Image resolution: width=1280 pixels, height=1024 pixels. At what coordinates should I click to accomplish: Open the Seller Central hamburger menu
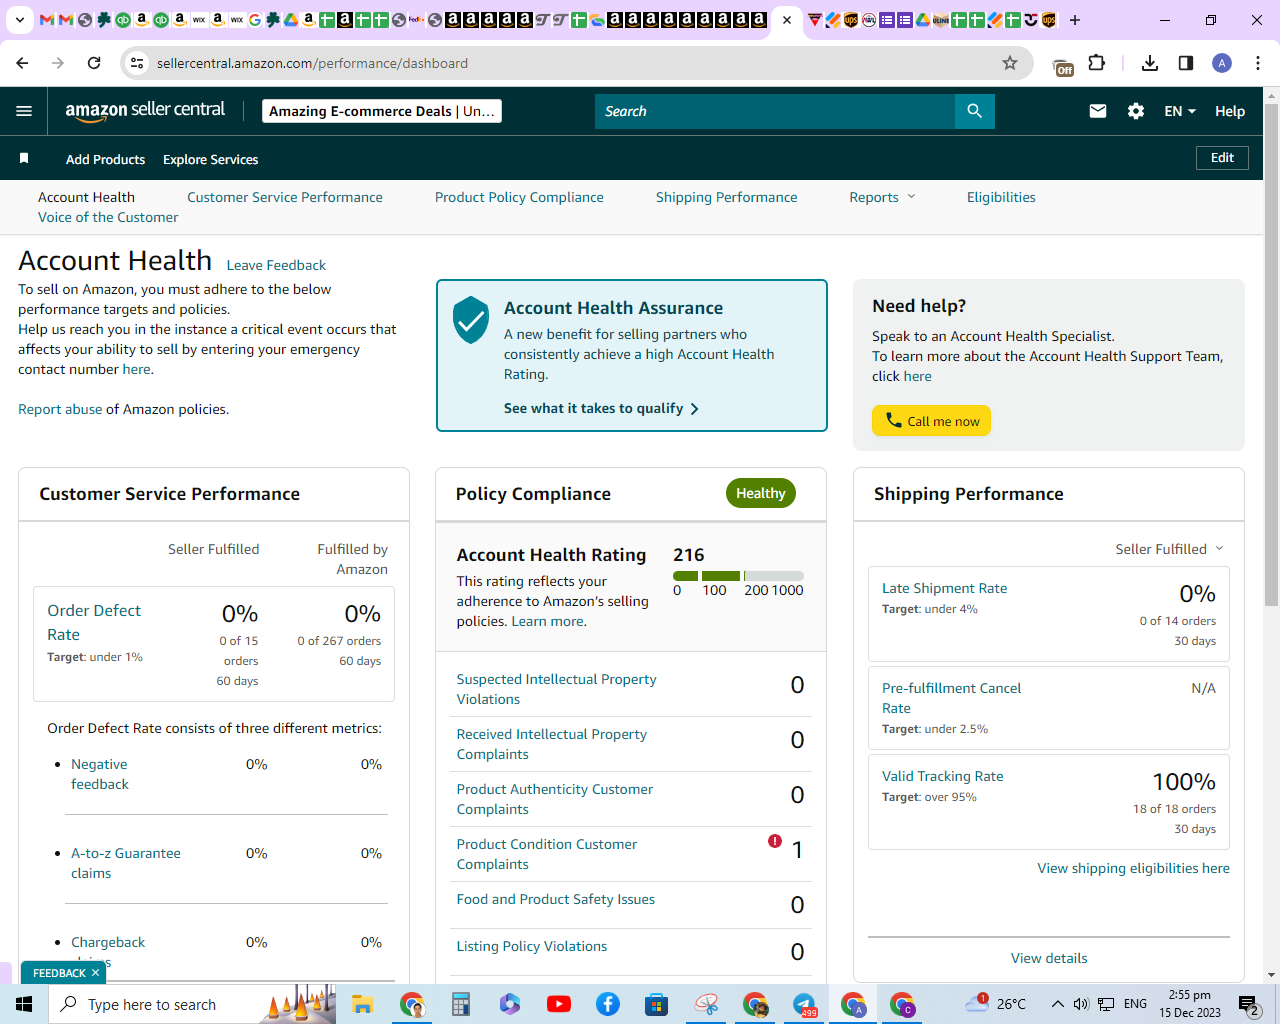(x=24, y=111)
